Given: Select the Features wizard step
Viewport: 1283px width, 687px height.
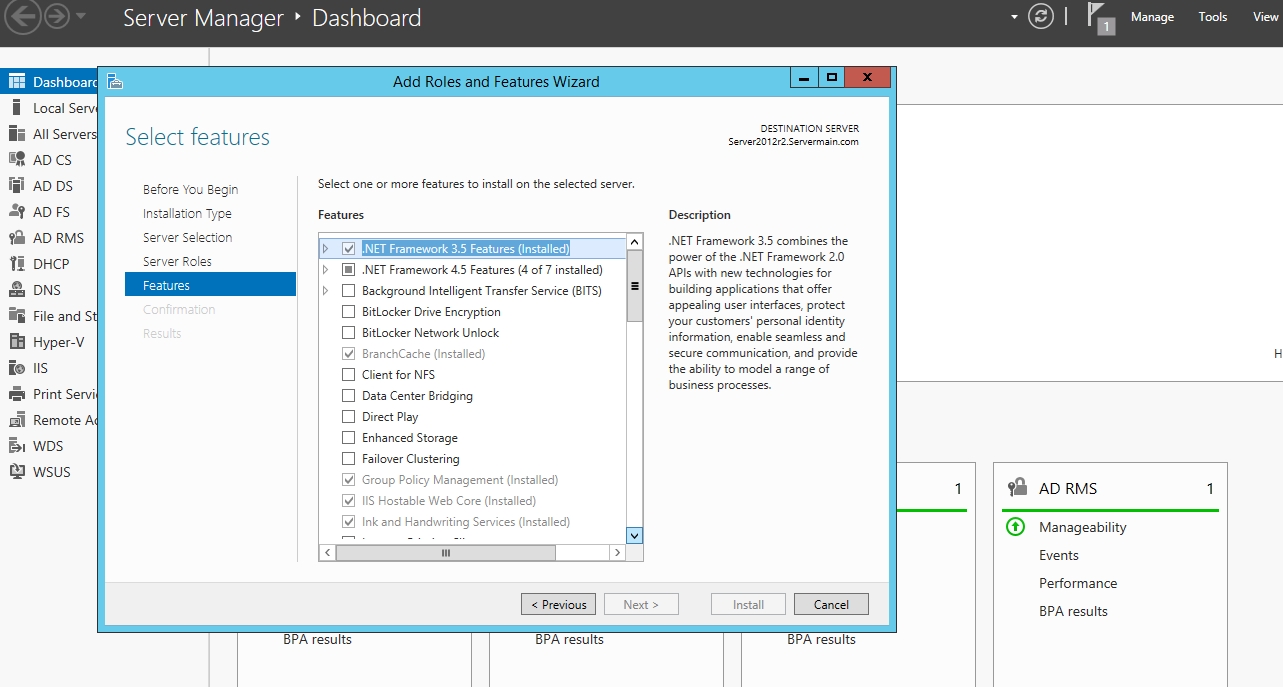Looking at the screenshot, I should click(x=210, y=285).
